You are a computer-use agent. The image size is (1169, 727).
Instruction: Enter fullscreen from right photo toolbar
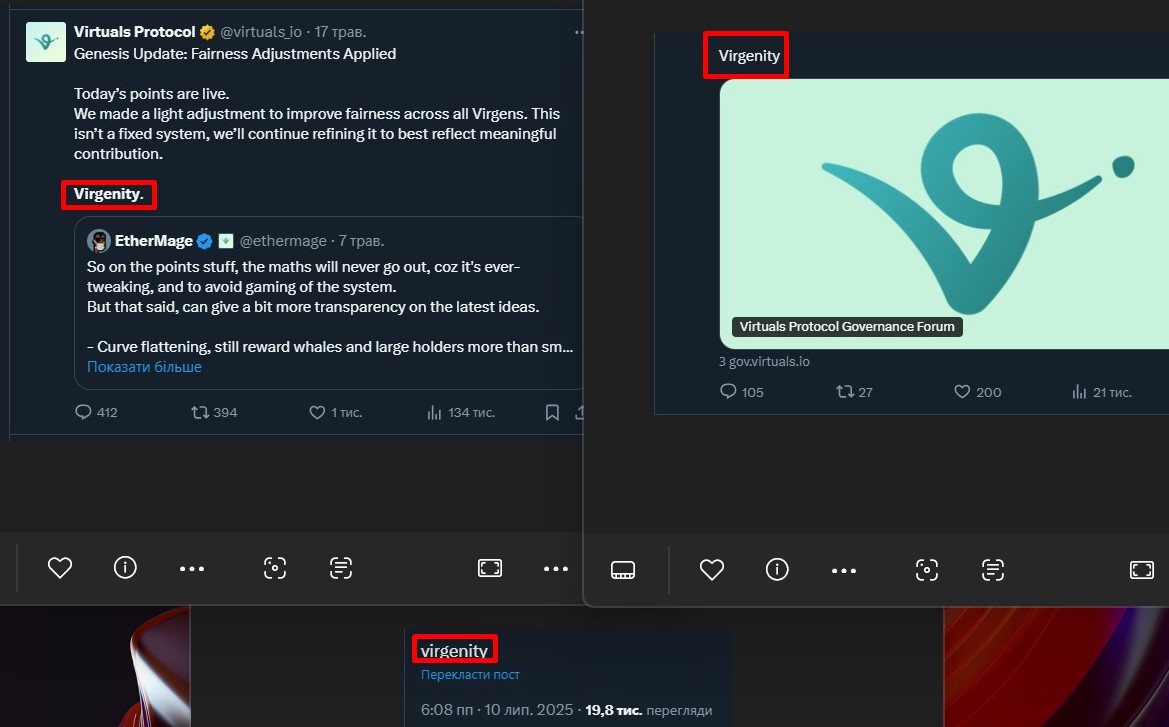coord(1141,570)
